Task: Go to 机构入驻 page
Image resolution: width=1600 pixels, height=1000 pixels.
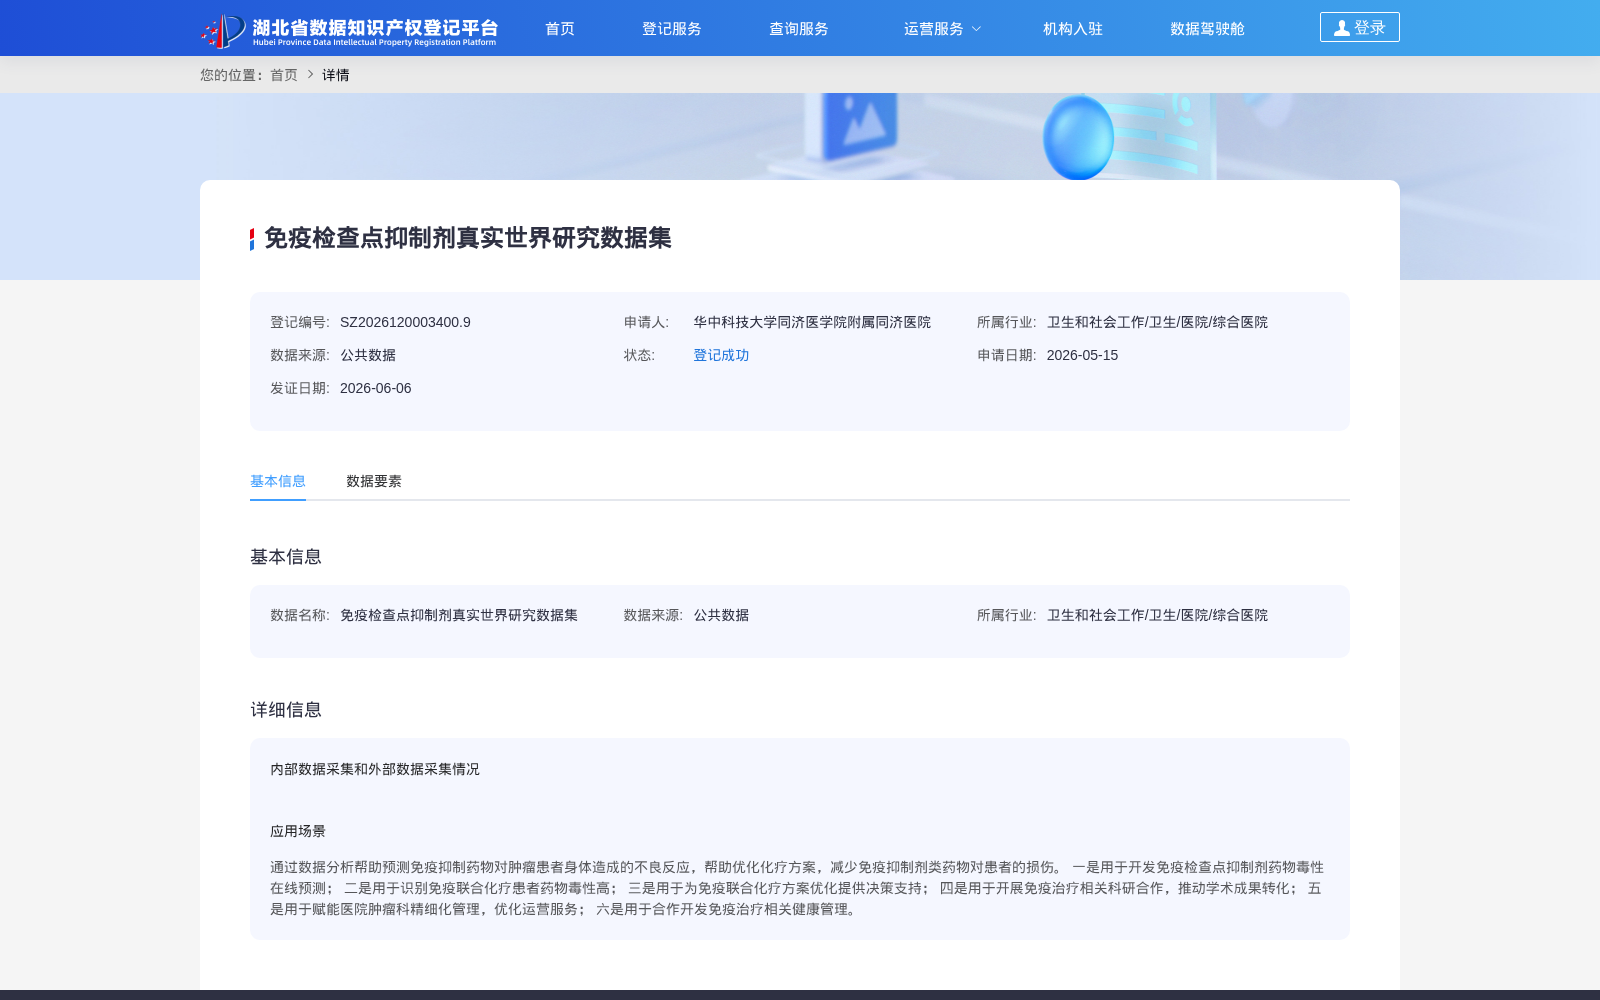Action: [x=1073, y=29]
